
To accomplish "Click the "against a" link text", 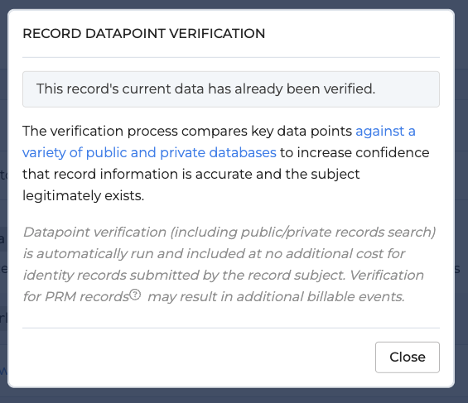I will coord(385,131).
